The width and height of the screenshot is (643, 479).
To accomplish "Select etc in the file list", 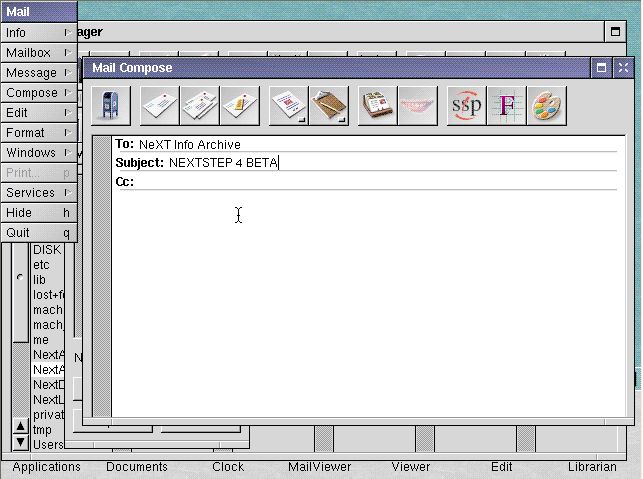I will [48, 265].
